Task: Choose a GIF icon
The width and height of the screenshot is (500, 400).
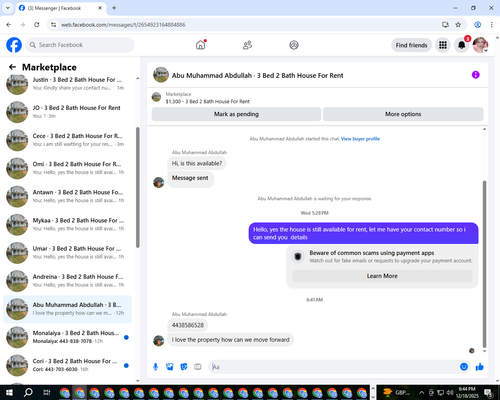Action: pos(198,367)
